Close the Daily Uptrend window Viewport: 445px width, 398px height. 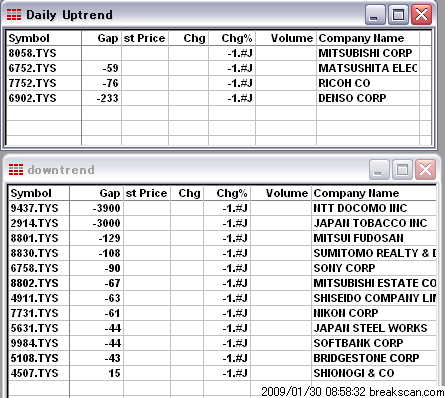point(422,15)
